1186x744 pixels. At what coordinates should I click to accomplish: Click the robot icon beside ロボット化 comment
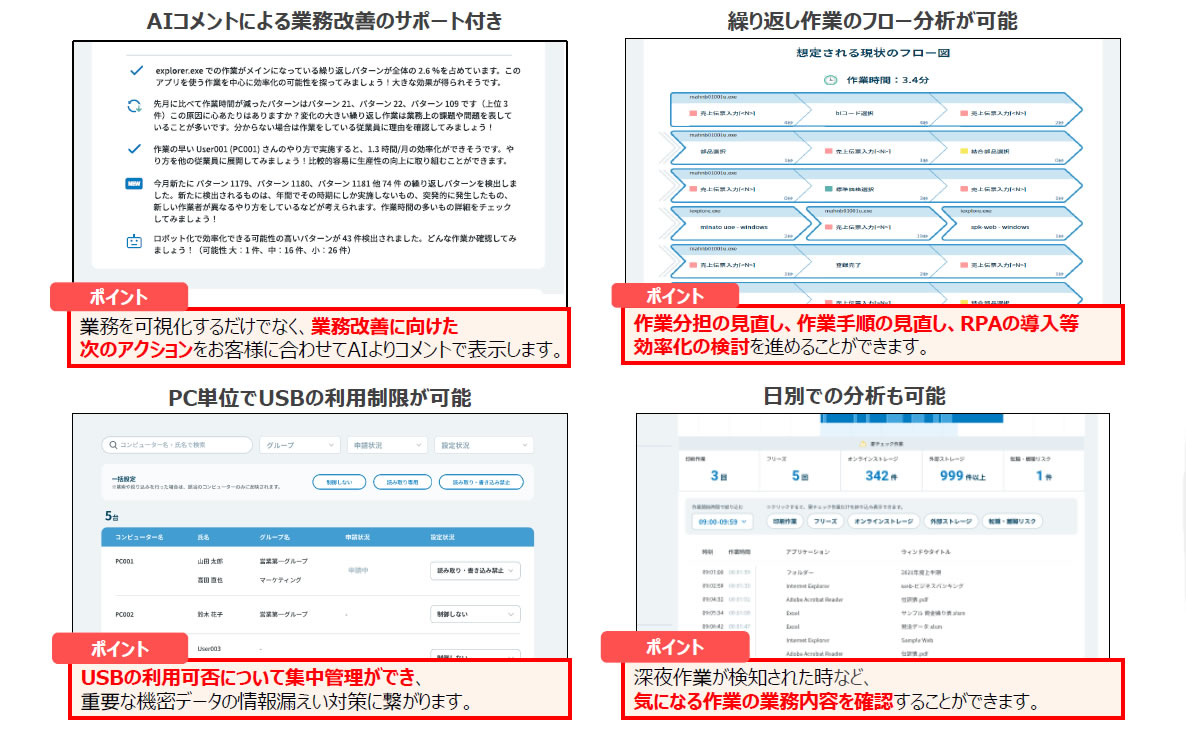pos(134,242)
